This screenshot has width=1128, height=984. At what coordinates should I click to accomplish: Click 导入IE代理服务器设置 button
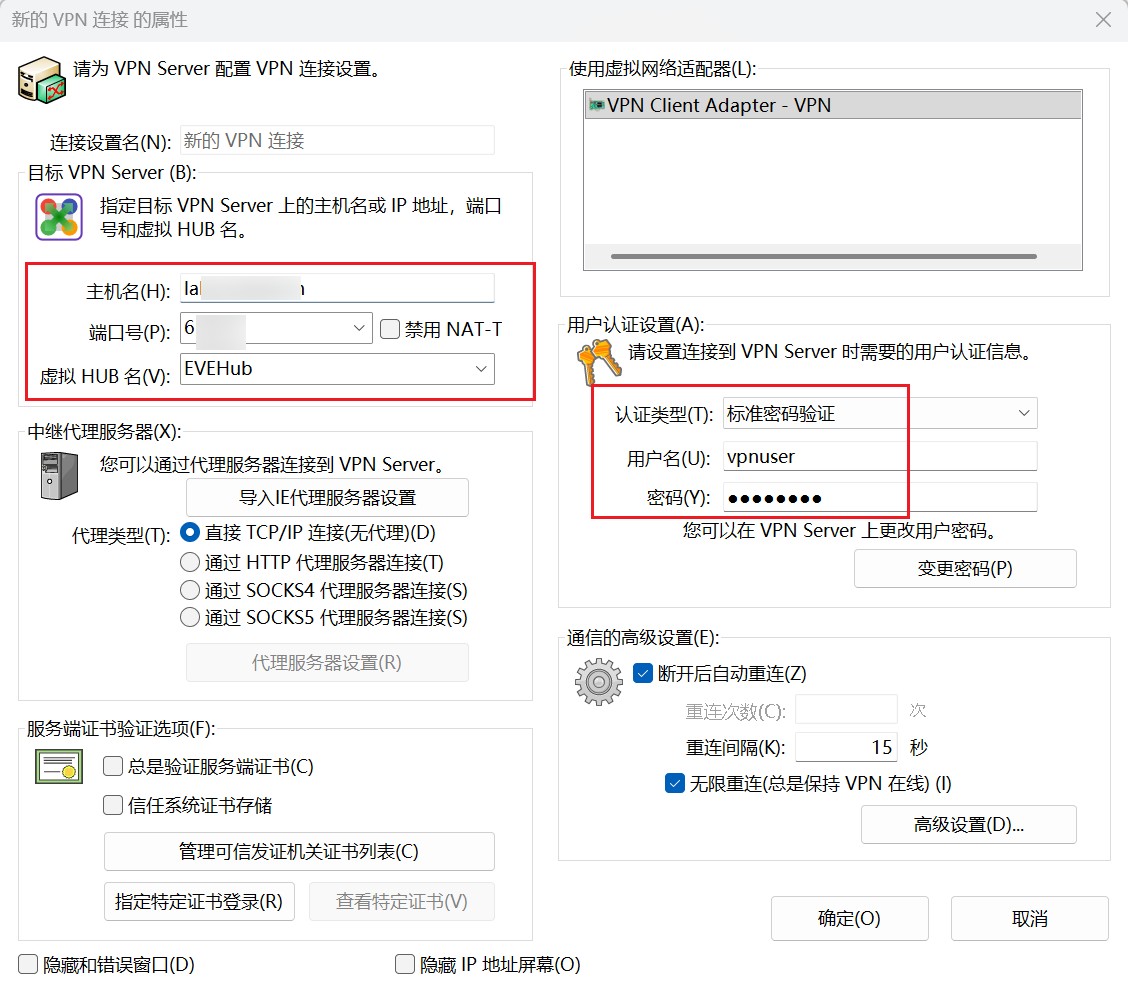pyautogui.click(x=327, y=498)
